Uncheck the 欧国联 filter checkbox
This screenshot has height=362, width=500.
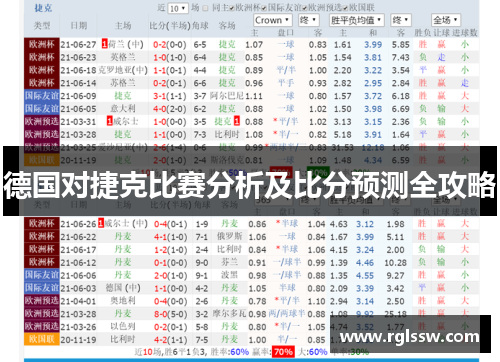[x=345, y=8]
